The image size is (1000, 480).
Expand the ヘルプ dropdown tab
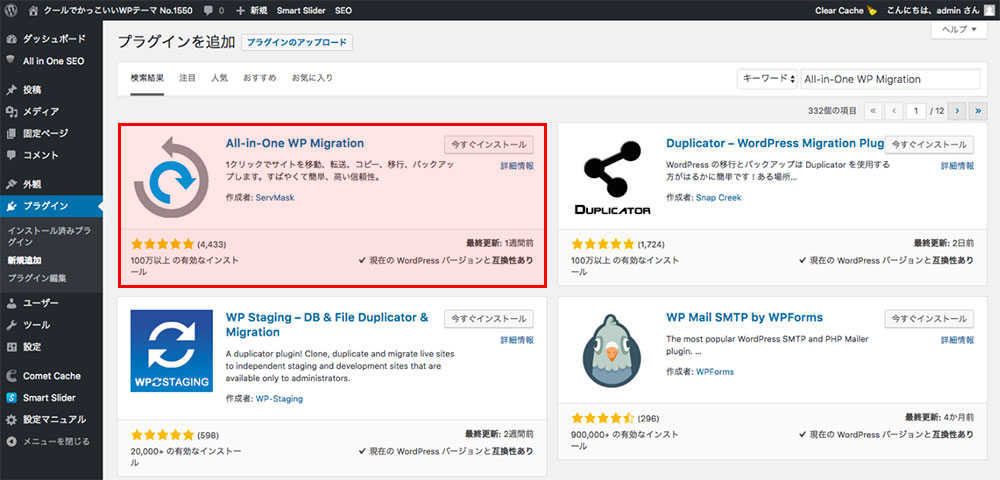[959, 30]
